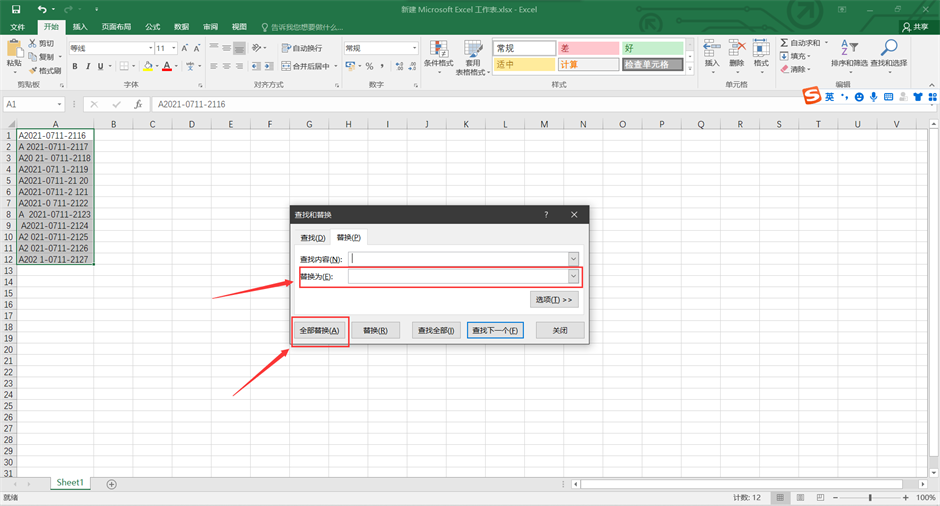Click the Replace with (替换为) input field
The height and width of the screenshot is (506, 940).
point(457,277)
